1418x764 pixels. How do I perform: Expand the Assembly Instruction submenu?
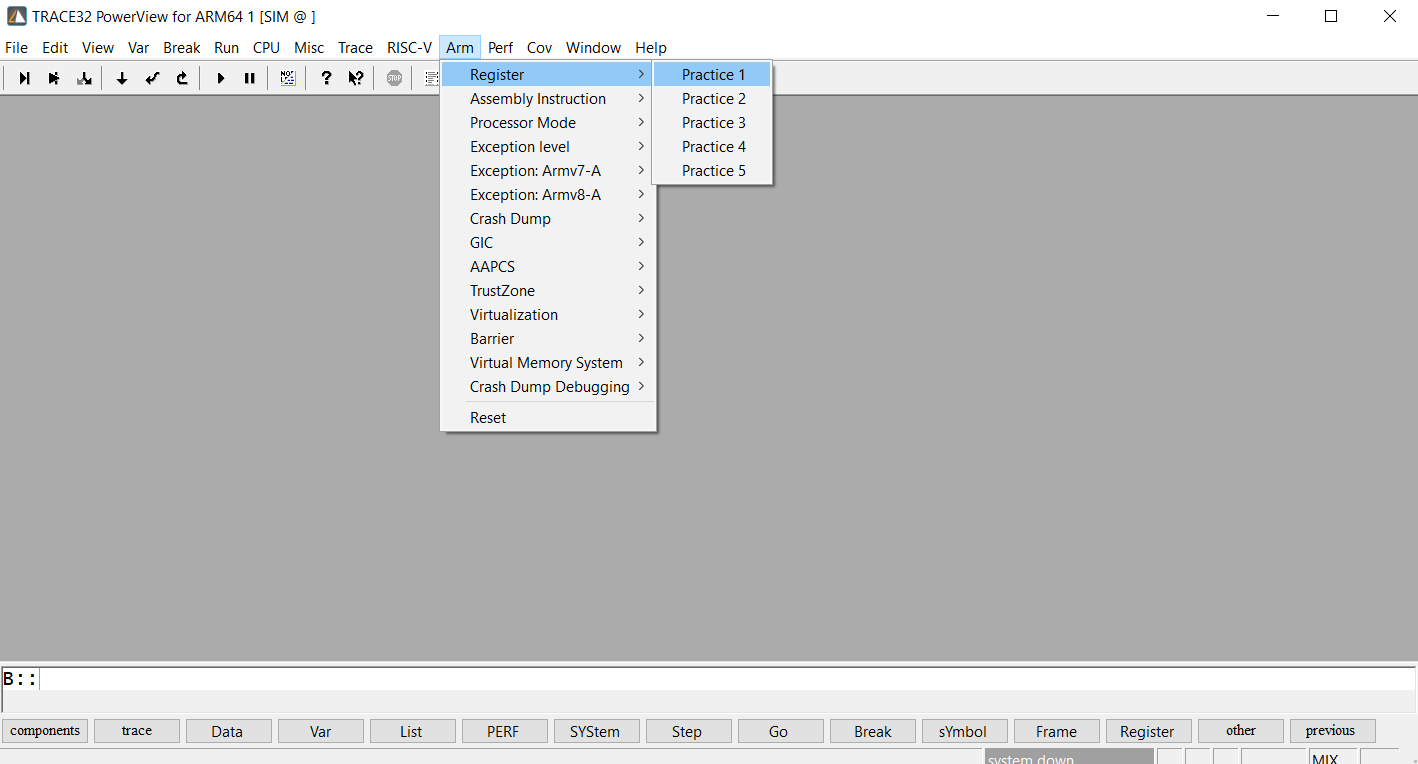click(548, 99)
